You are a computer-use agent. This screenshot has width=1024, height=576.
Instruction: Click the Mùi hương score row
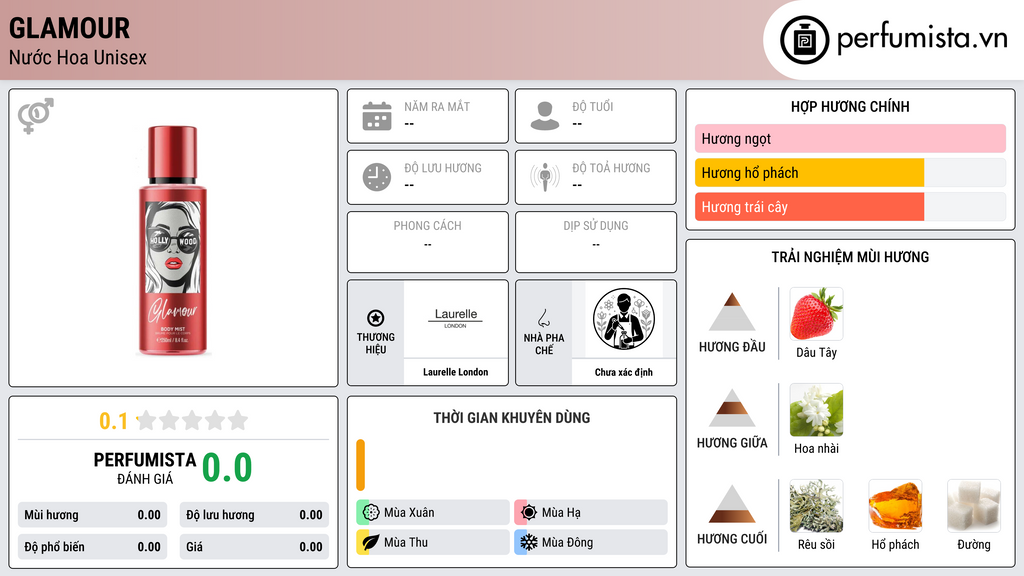pos(93,515)
